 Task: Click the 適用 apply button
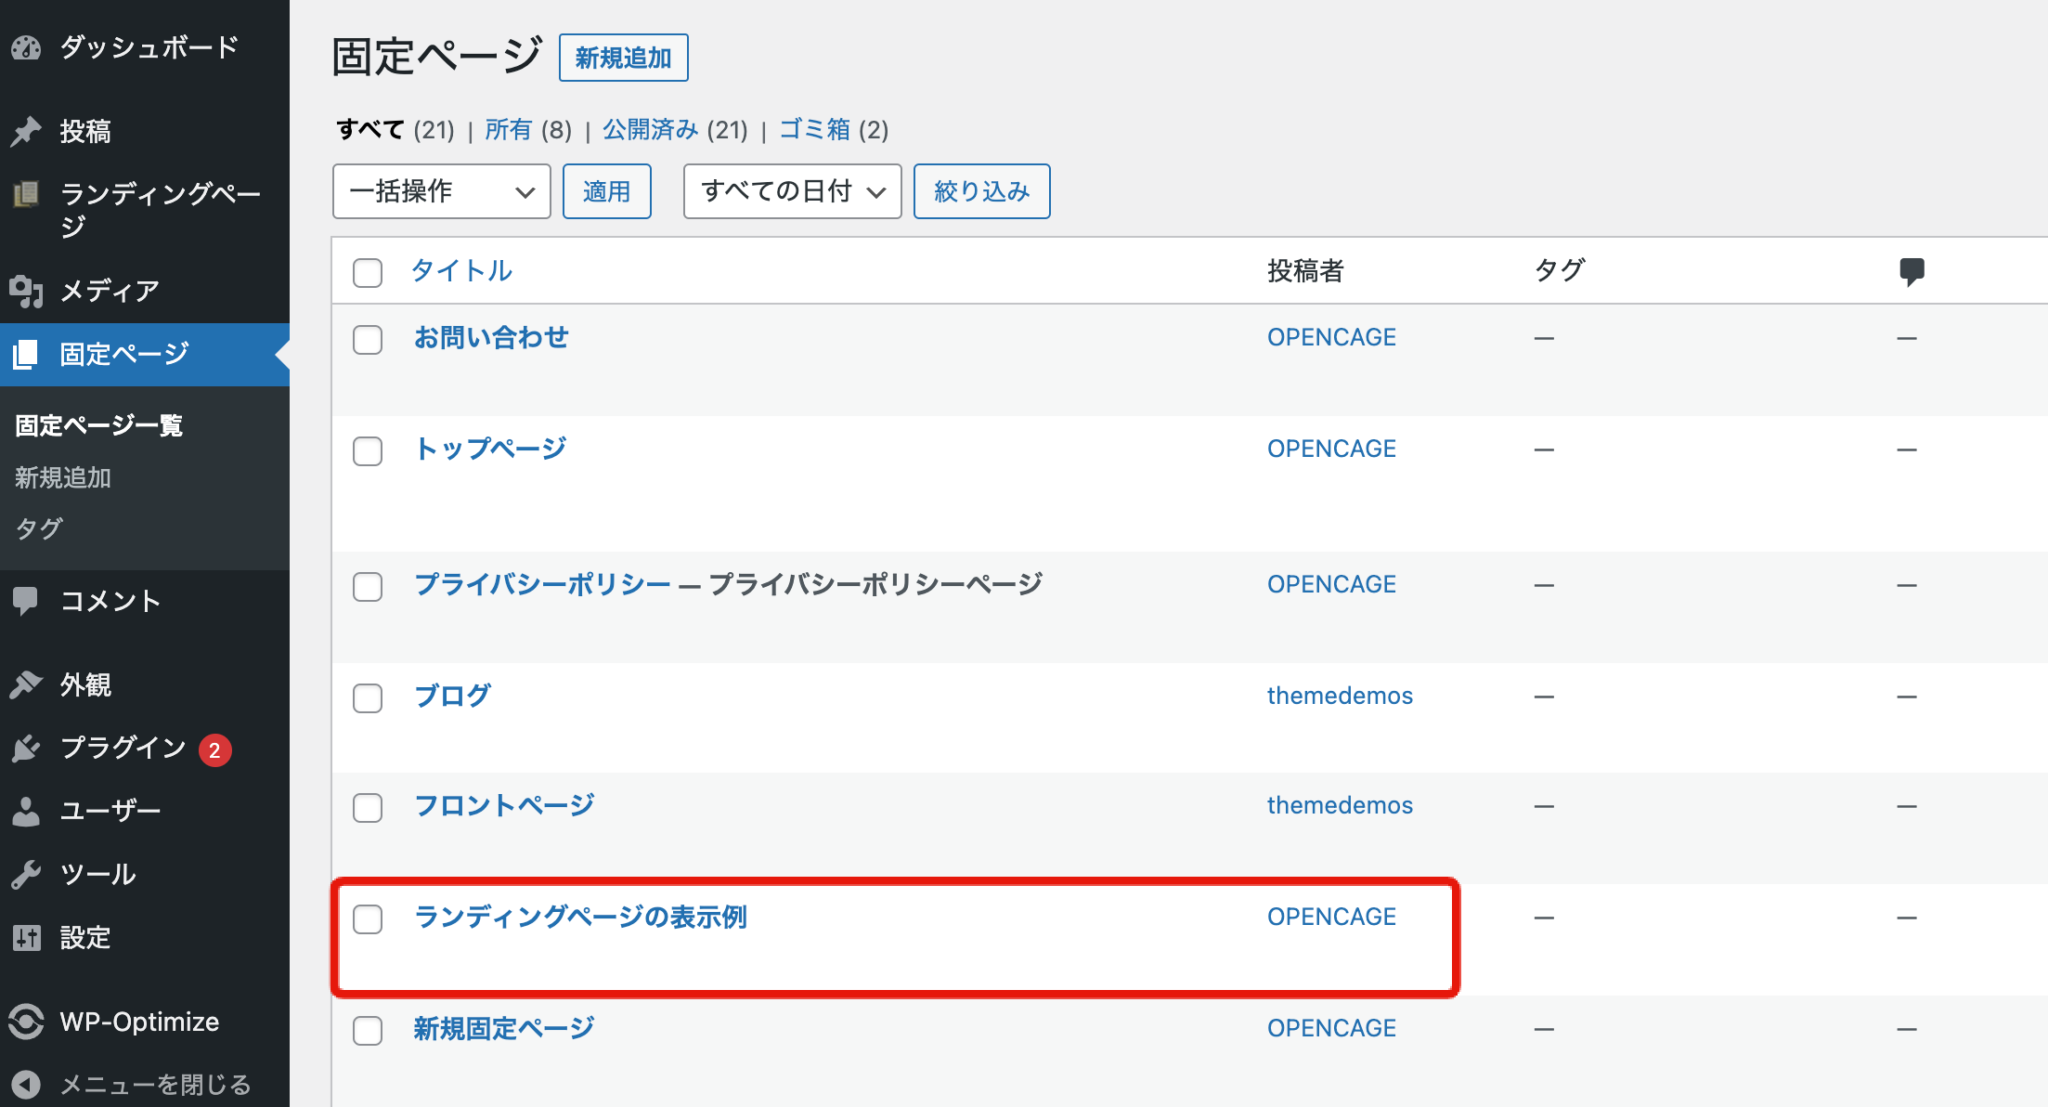(x=606, y=191)
